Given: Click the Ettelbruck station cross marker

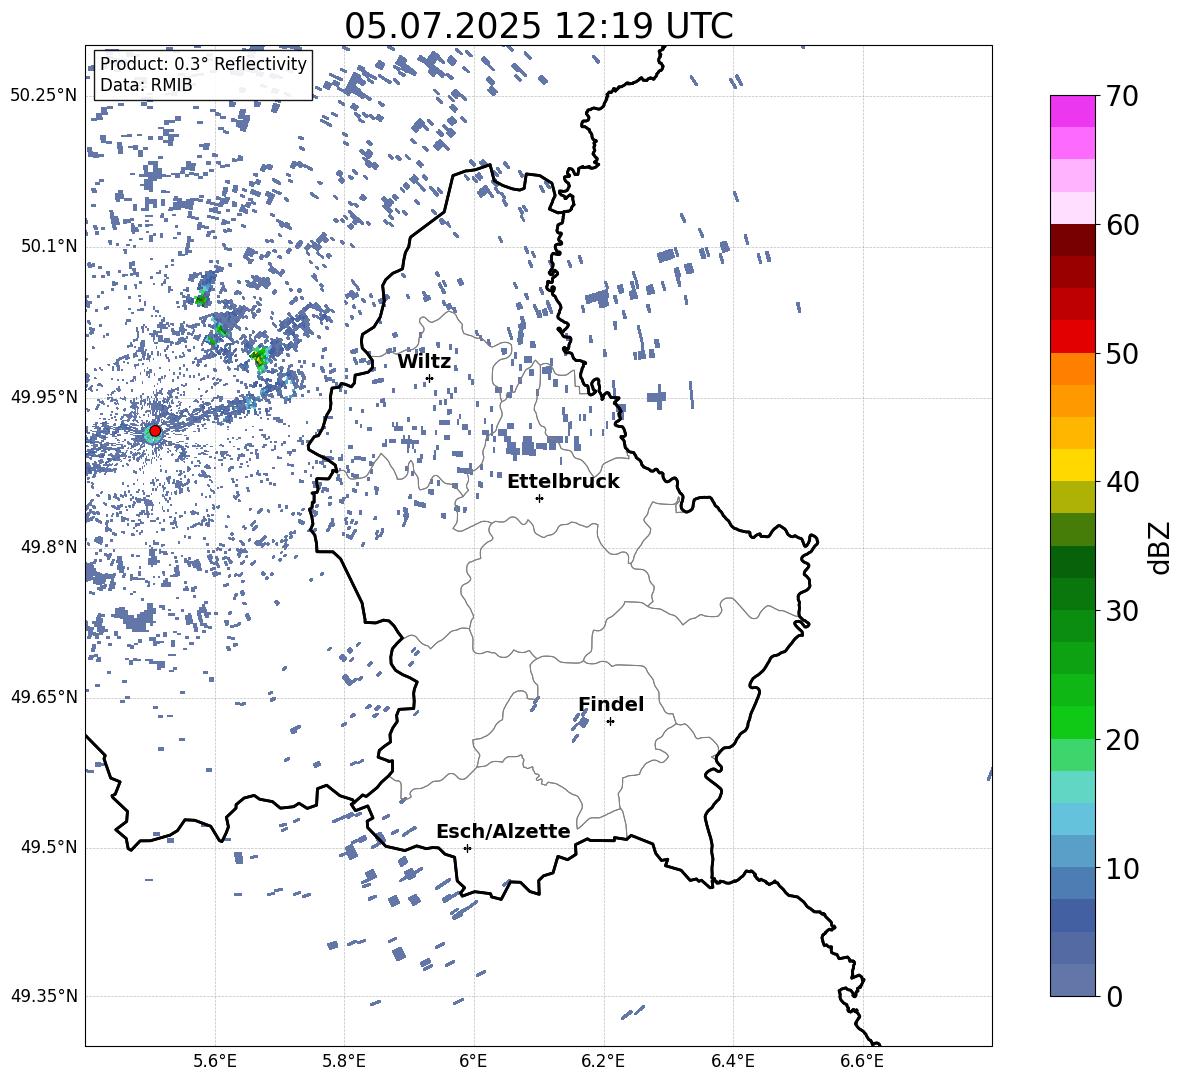Looking at the screenshot, I should pyautogui.click(x=539, y=498).
